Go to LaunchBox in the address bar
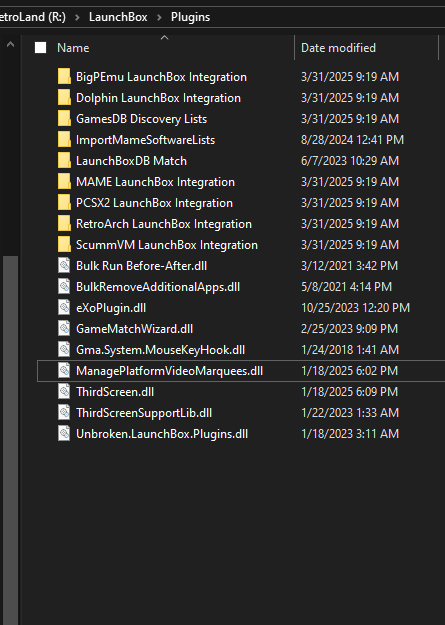 pos(118,17)
